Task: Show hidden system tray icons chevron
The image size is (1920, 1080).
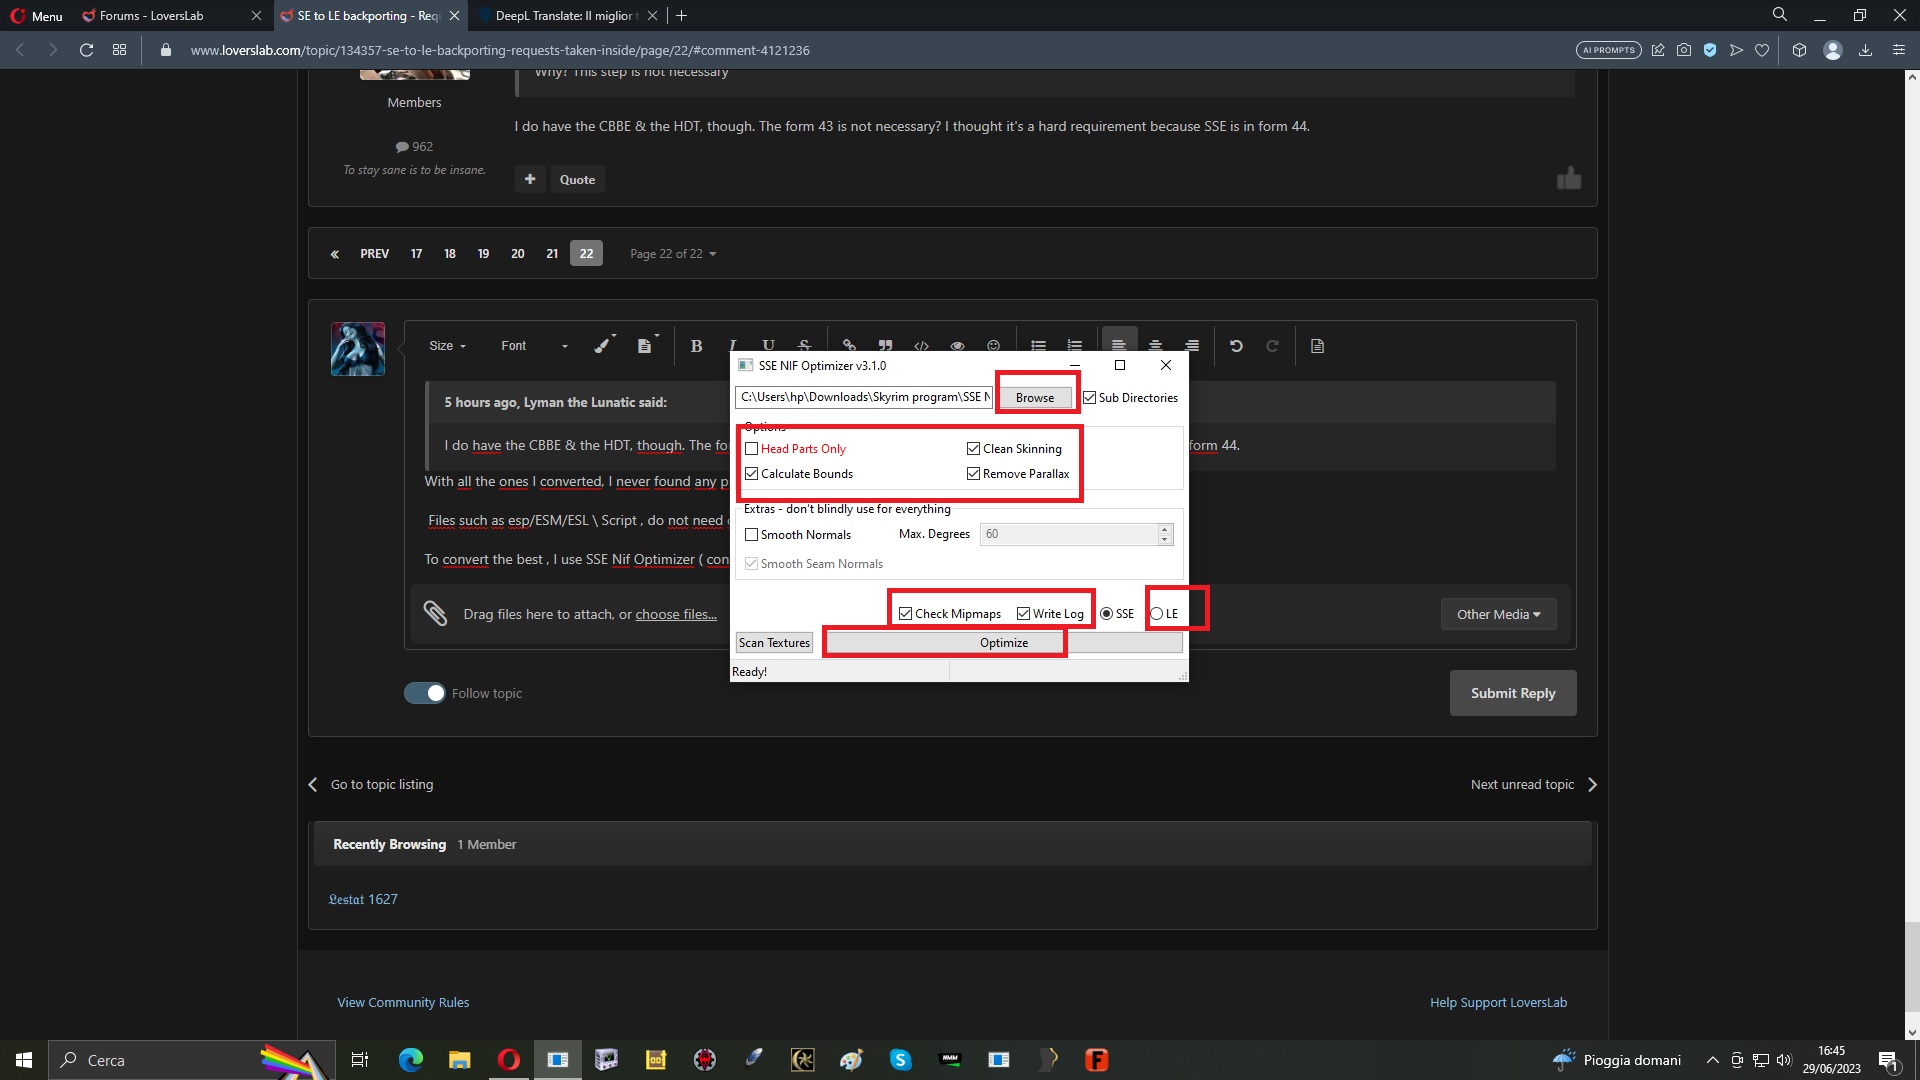Action: (x=1712, y=1060)
